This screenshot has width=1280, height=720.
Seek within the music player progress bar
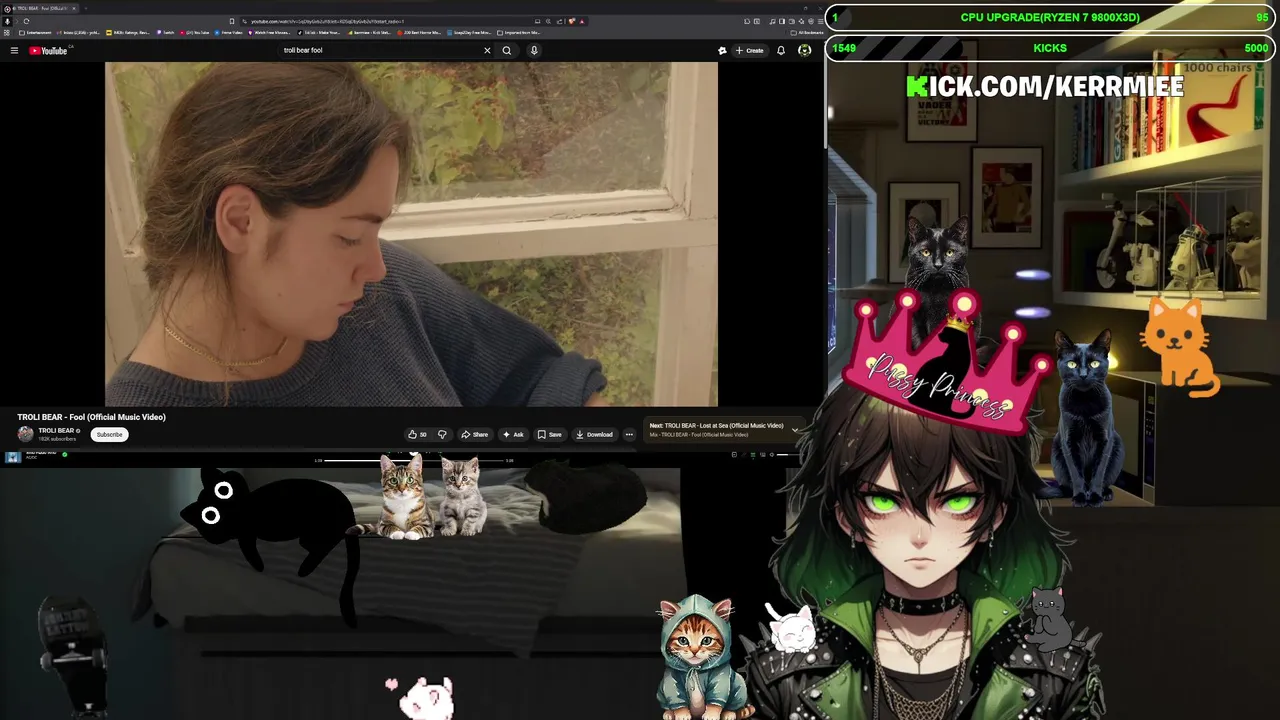pos(415,460)
